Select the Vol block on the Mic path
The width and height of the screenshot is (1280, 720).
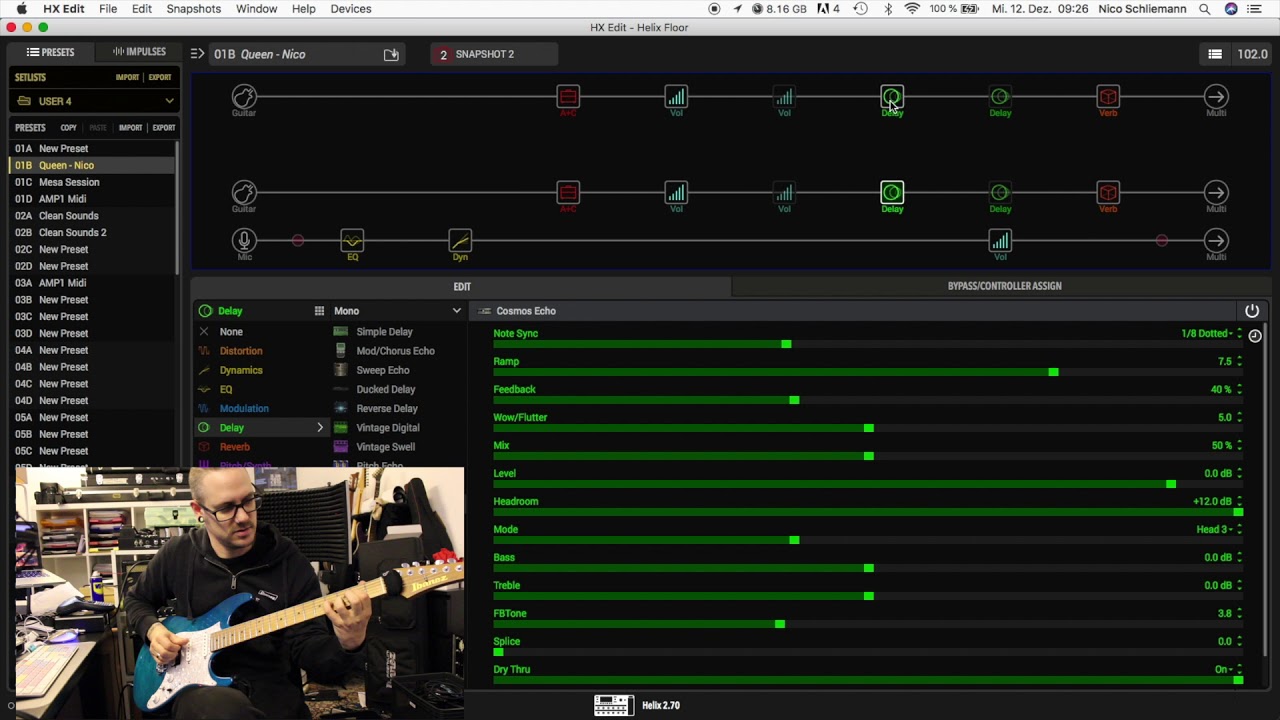[1000, 240]
